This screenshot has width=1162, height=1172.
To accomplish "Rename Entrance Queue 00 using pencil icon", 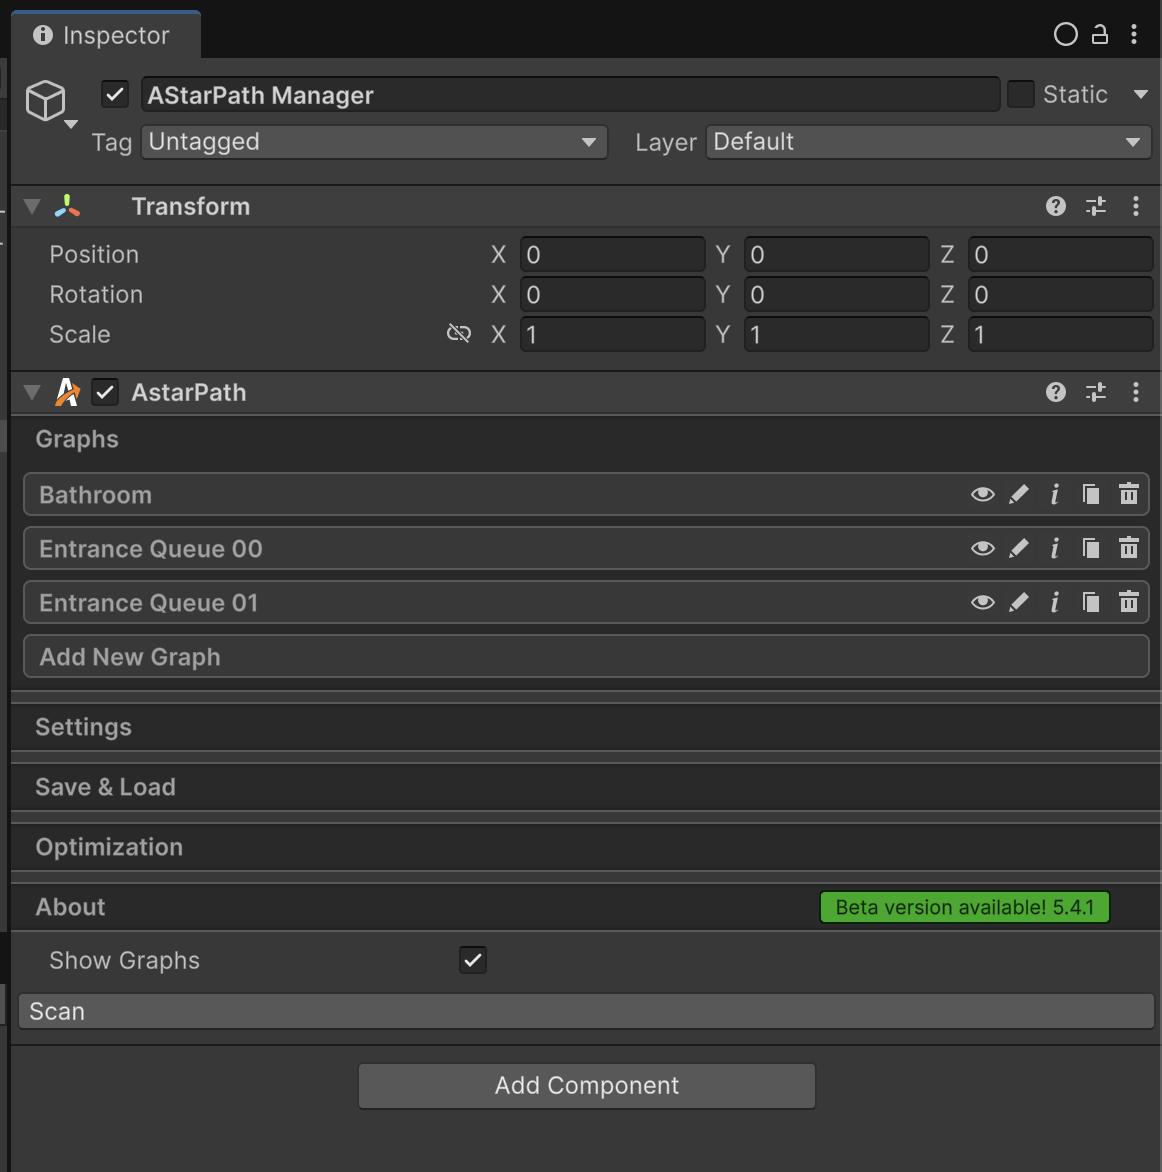I will pos(1018,548).
